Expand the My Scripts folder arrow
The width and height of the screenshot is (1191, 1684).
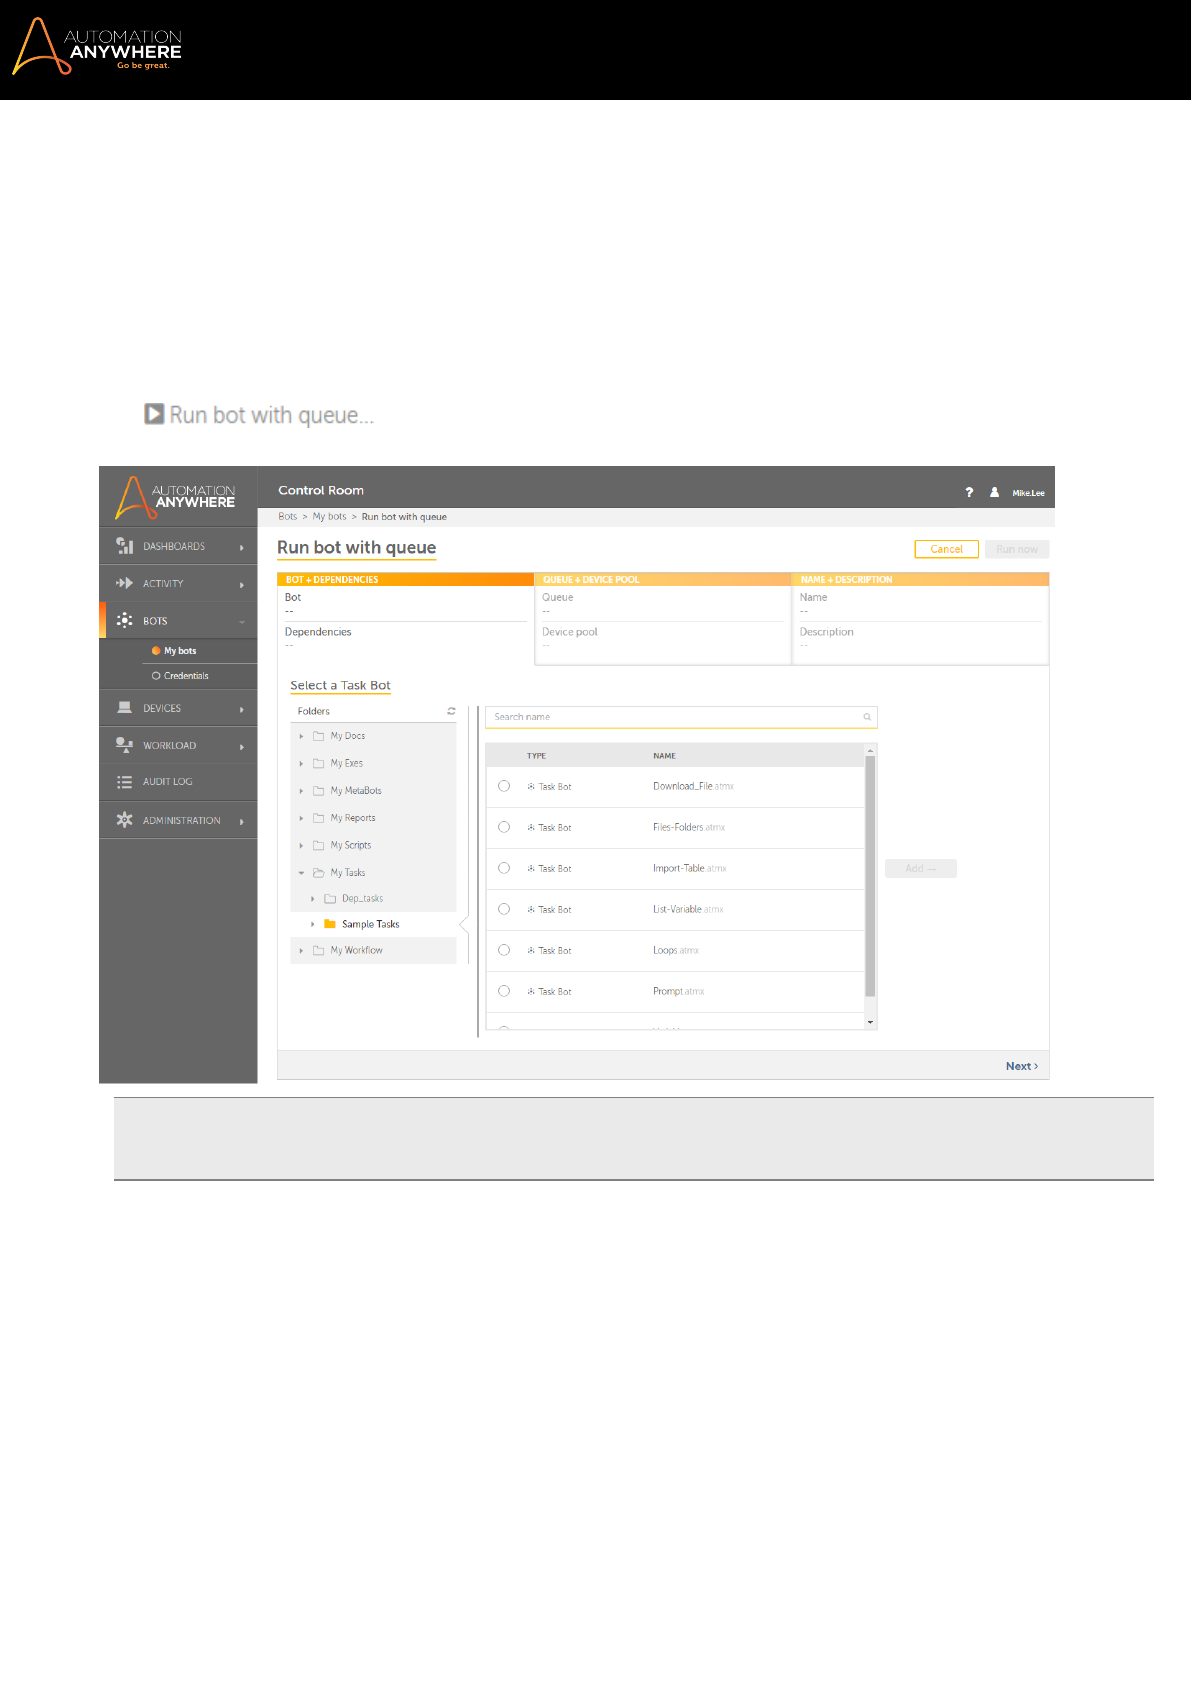(x=301, y=846)
